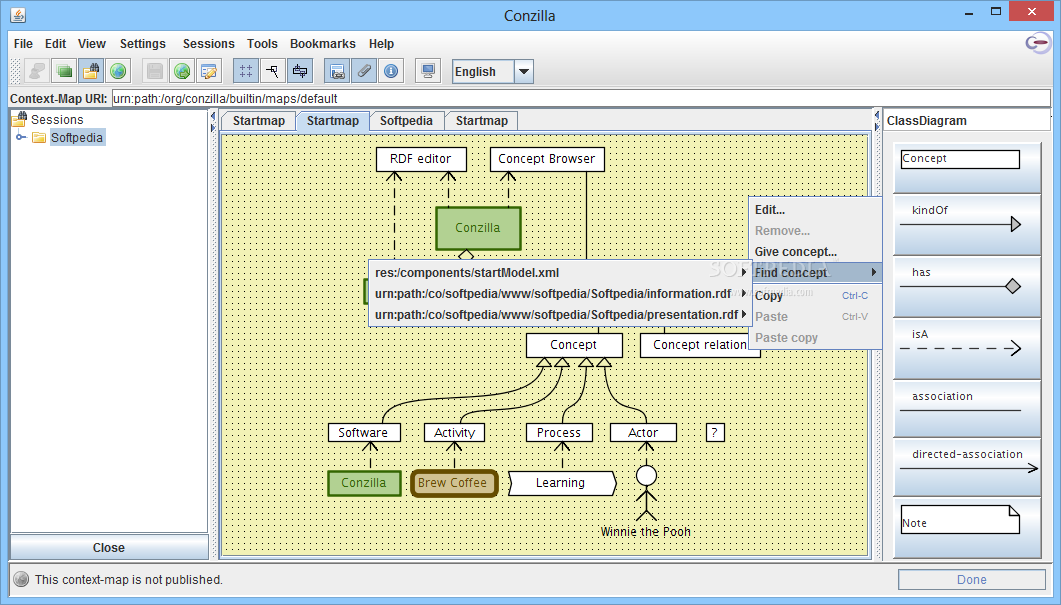
Task: Expand the Softpedia session tree node
Action: 21,137
